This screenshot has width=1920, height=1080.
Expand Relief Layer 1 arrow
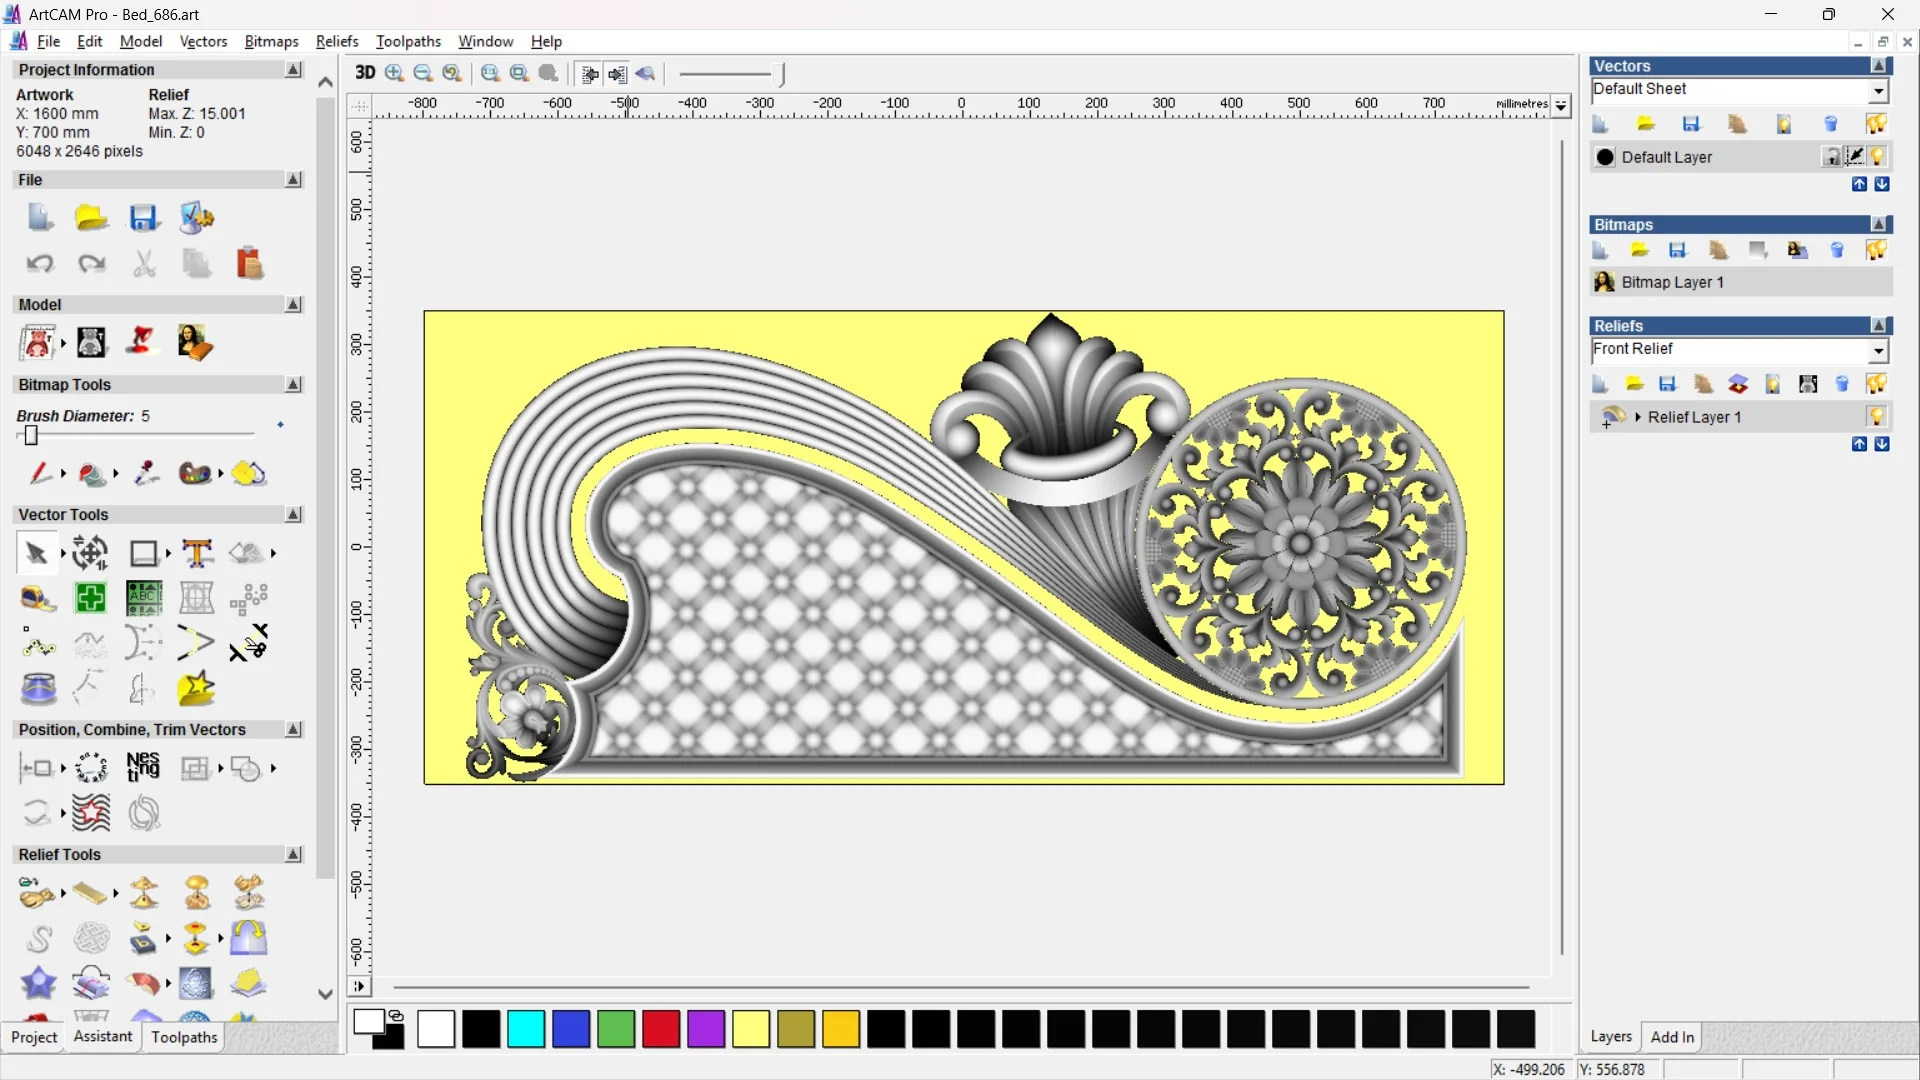(x=1637, y=417)
